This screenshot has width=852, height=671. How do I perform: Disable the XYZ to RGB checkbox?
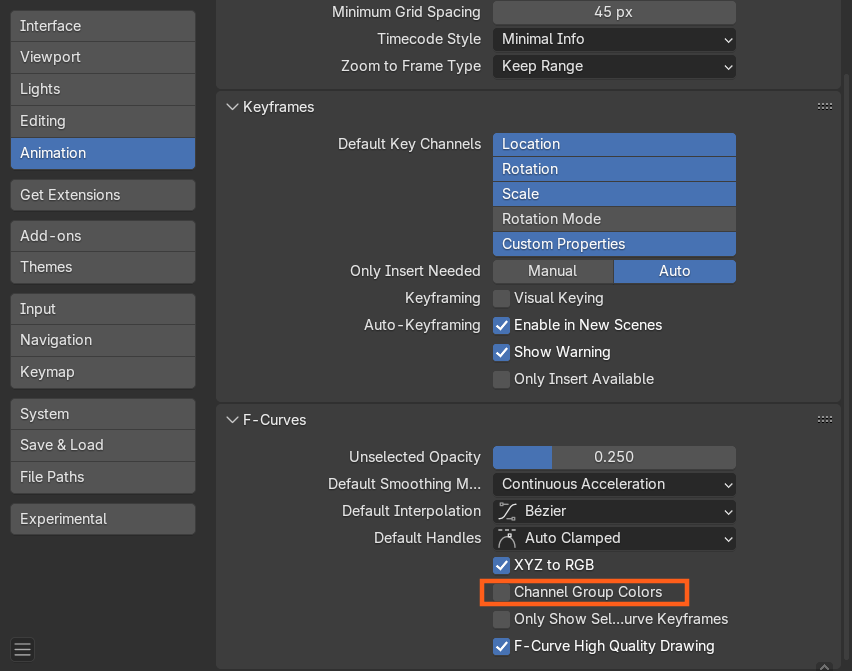tap(502, 565)
